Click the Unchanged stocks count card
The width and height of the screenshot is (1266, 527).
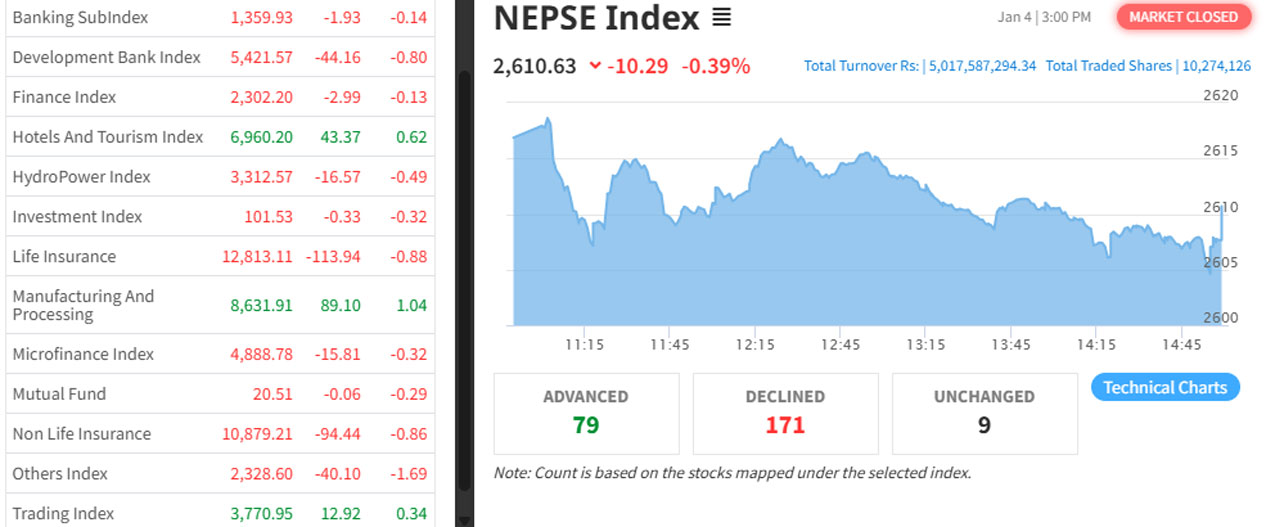tap(984, 413)
